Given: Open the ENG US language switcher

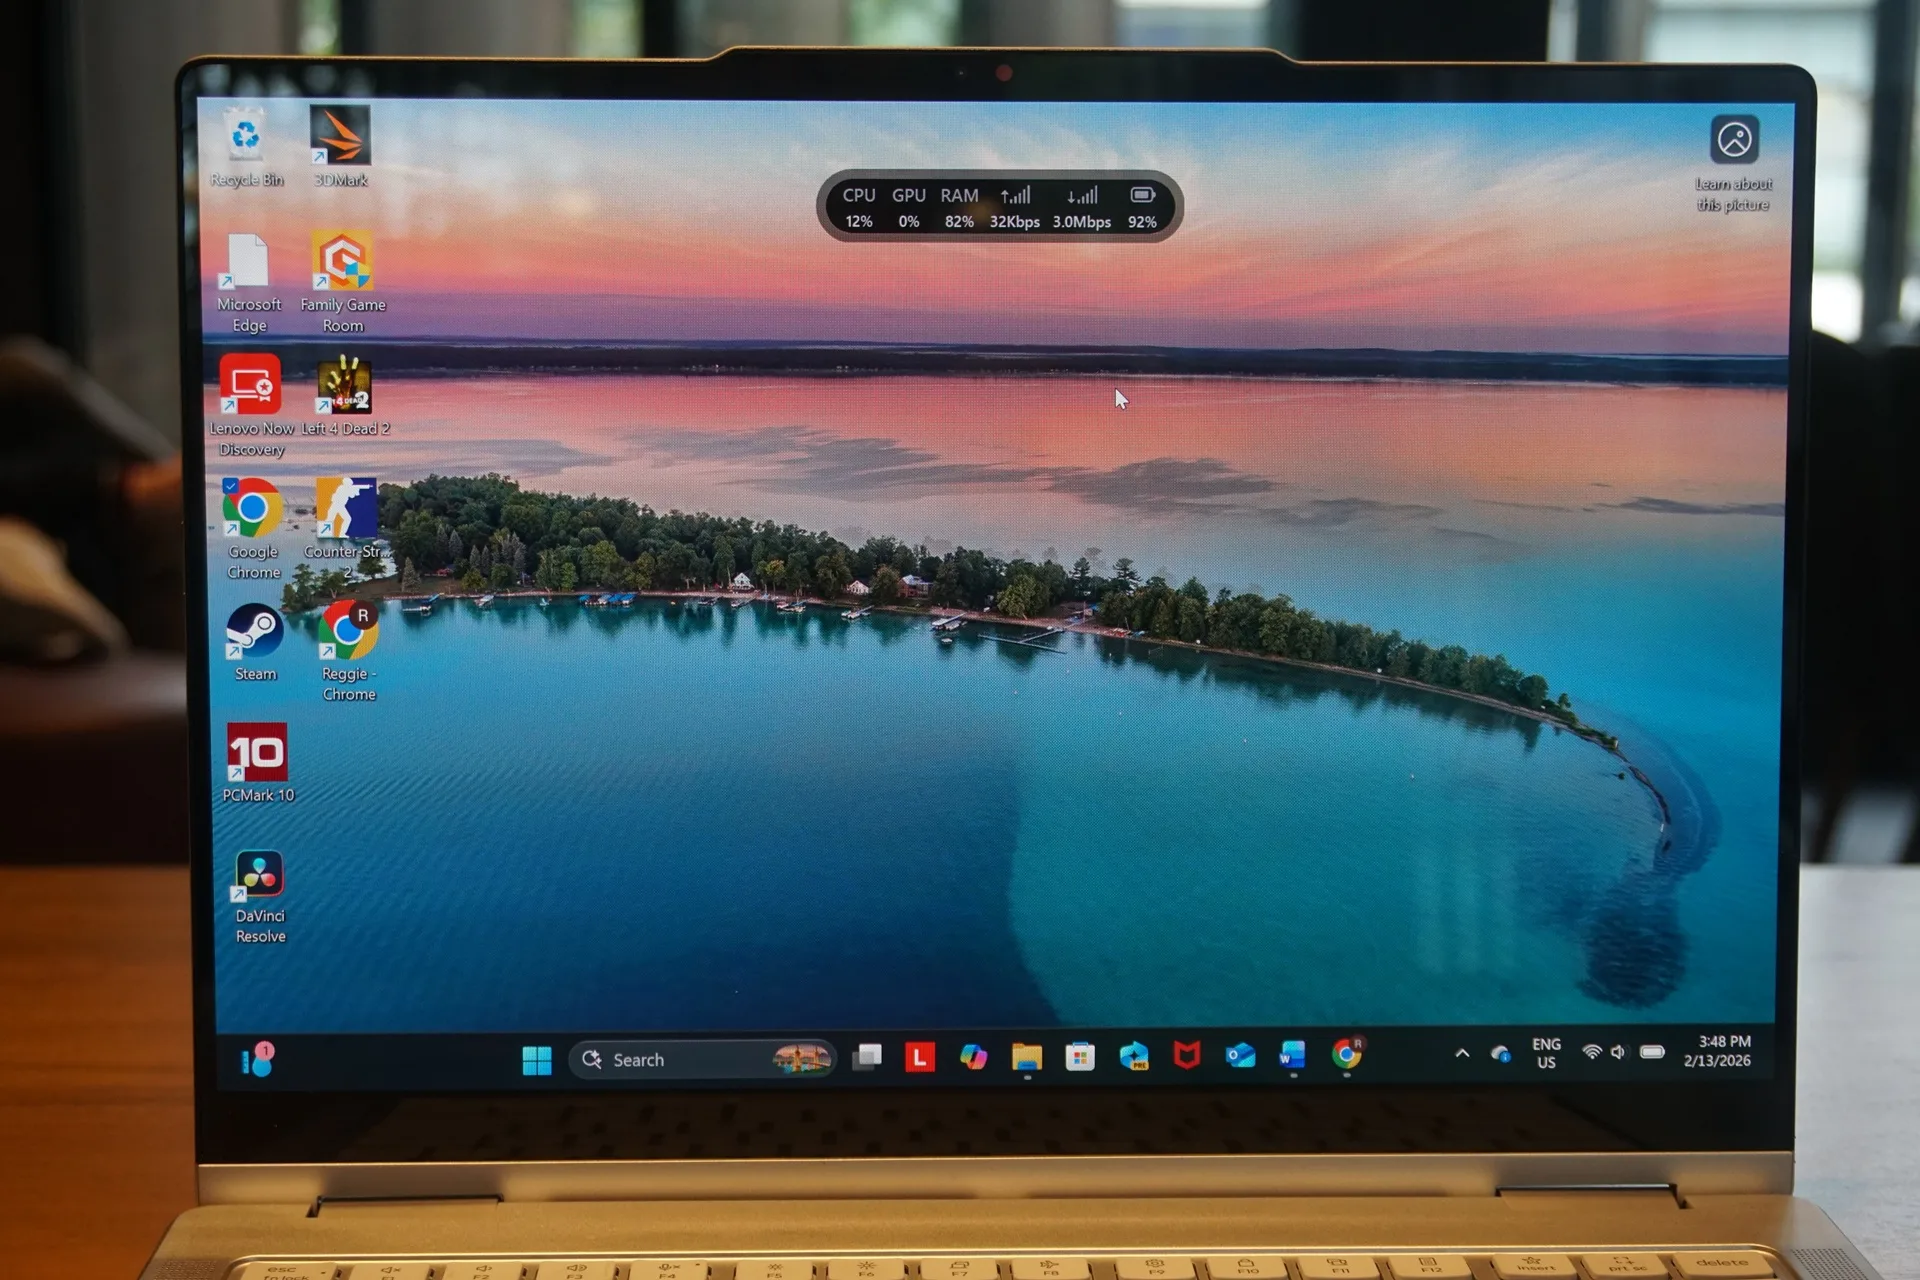Looking at the screenshot, I should point(1546,1053).
